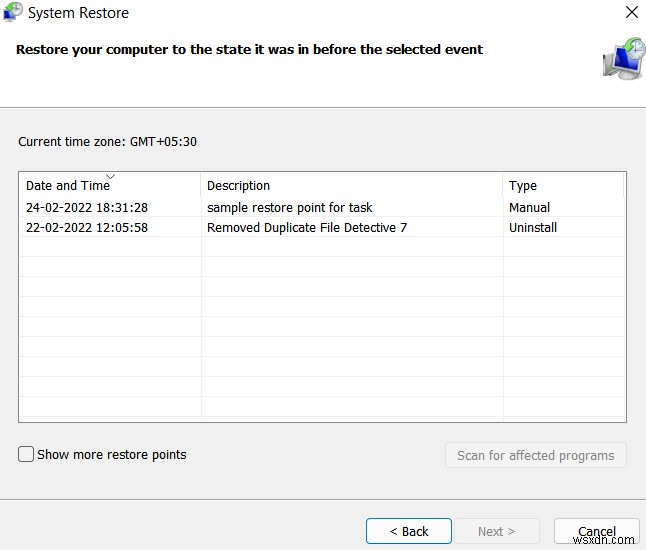
Task: Click the sort arrow above Date and Time
Action: (x=110, y=176)
